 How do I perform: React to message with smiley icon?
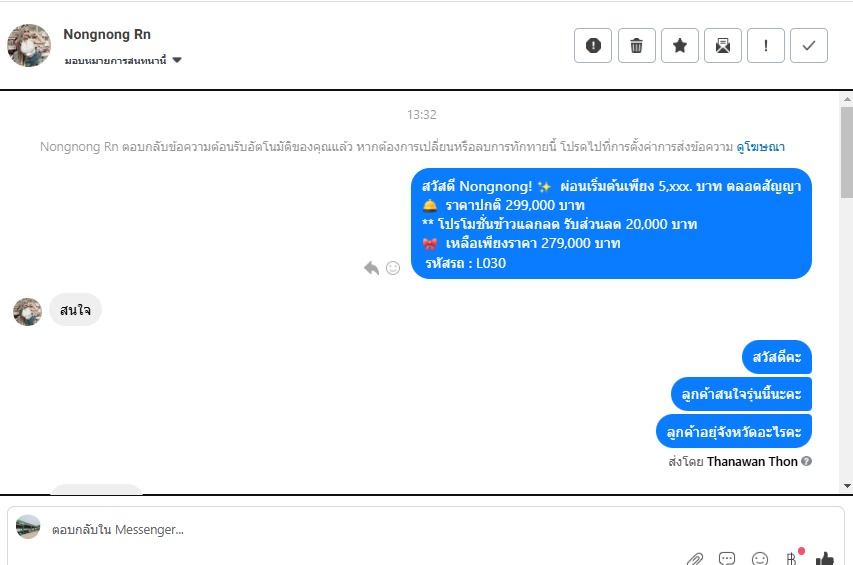393,268
